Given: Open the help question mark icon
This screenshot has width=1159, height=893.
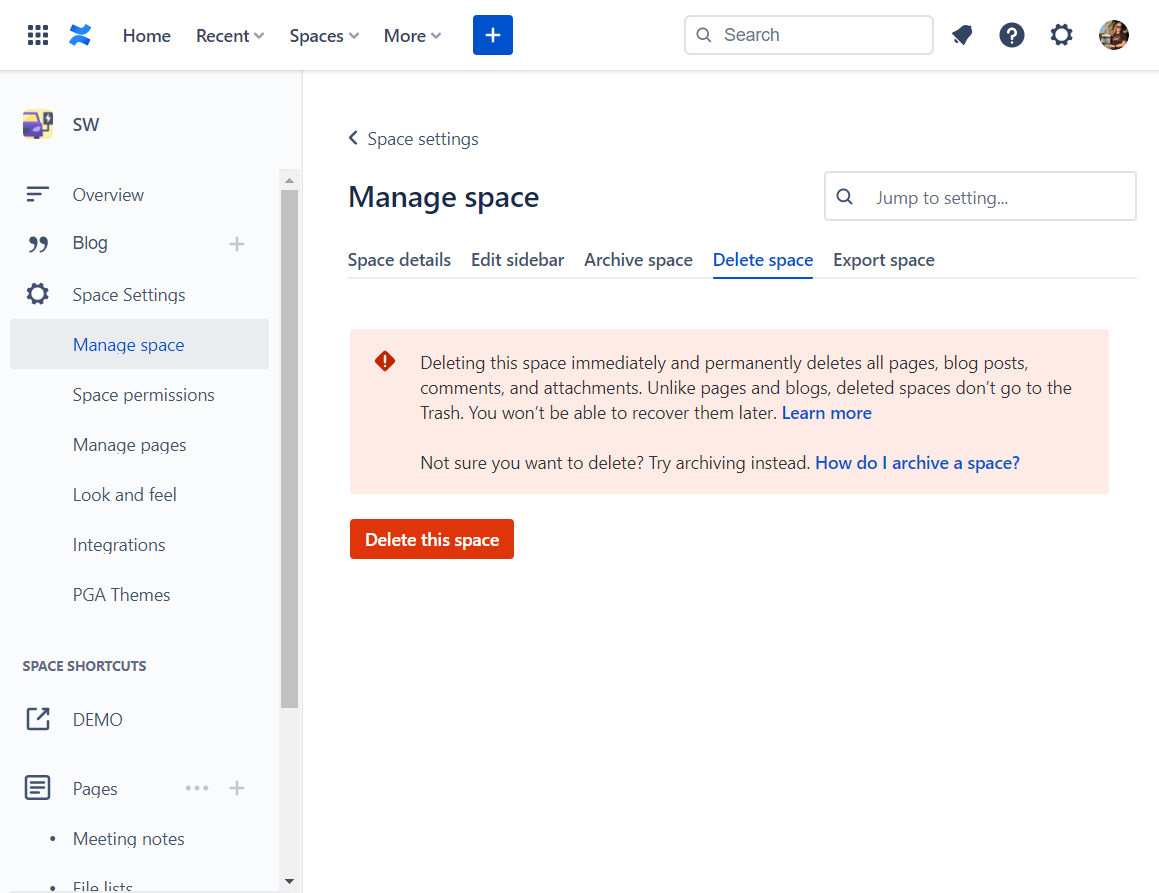Looking at the screenshot, I should [x=1011, y=35].
